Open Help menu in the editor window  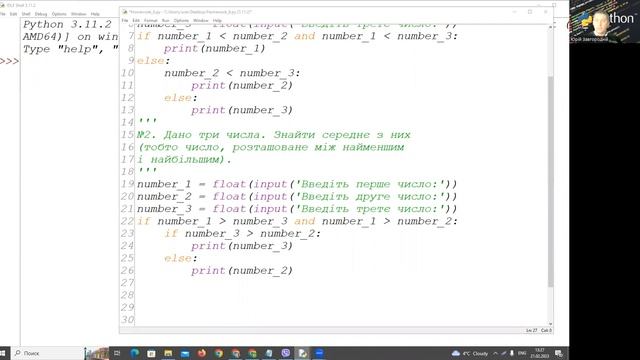(217, 20)
